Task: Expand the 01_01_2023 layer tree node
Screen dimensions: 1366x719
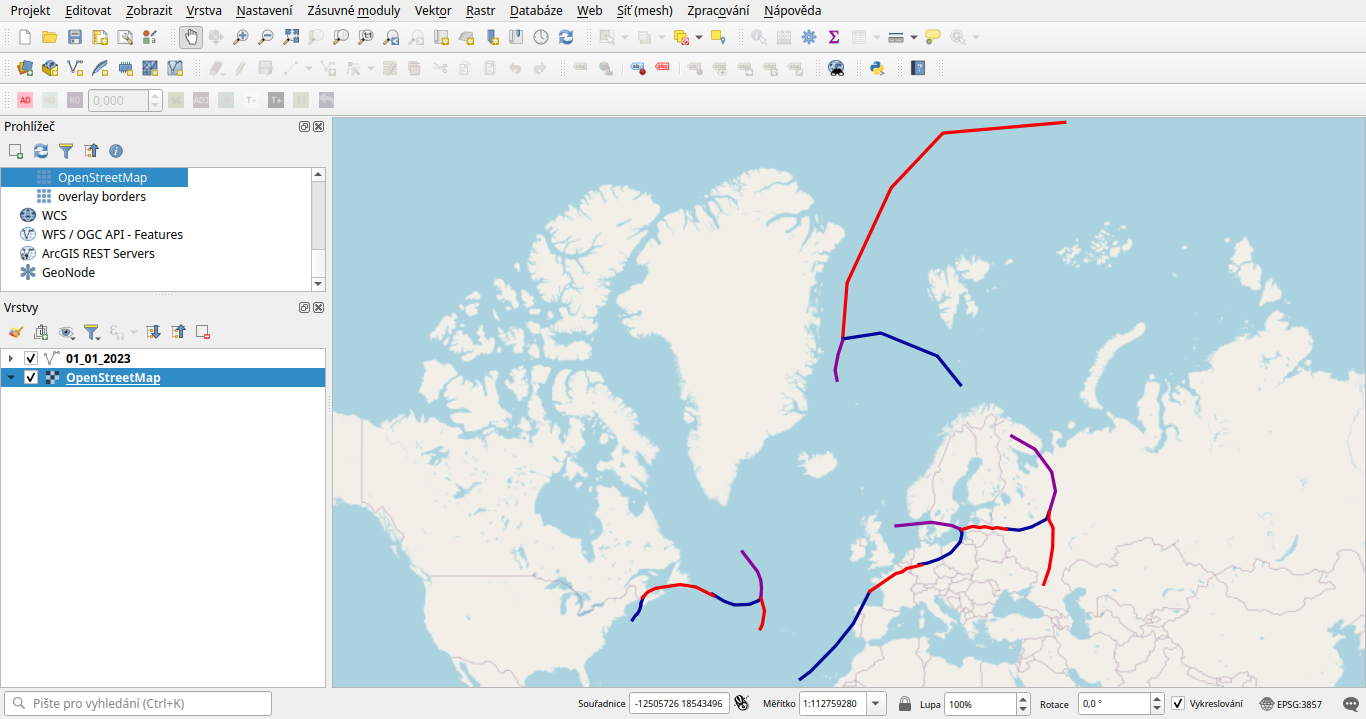Action: click(11, 358)
